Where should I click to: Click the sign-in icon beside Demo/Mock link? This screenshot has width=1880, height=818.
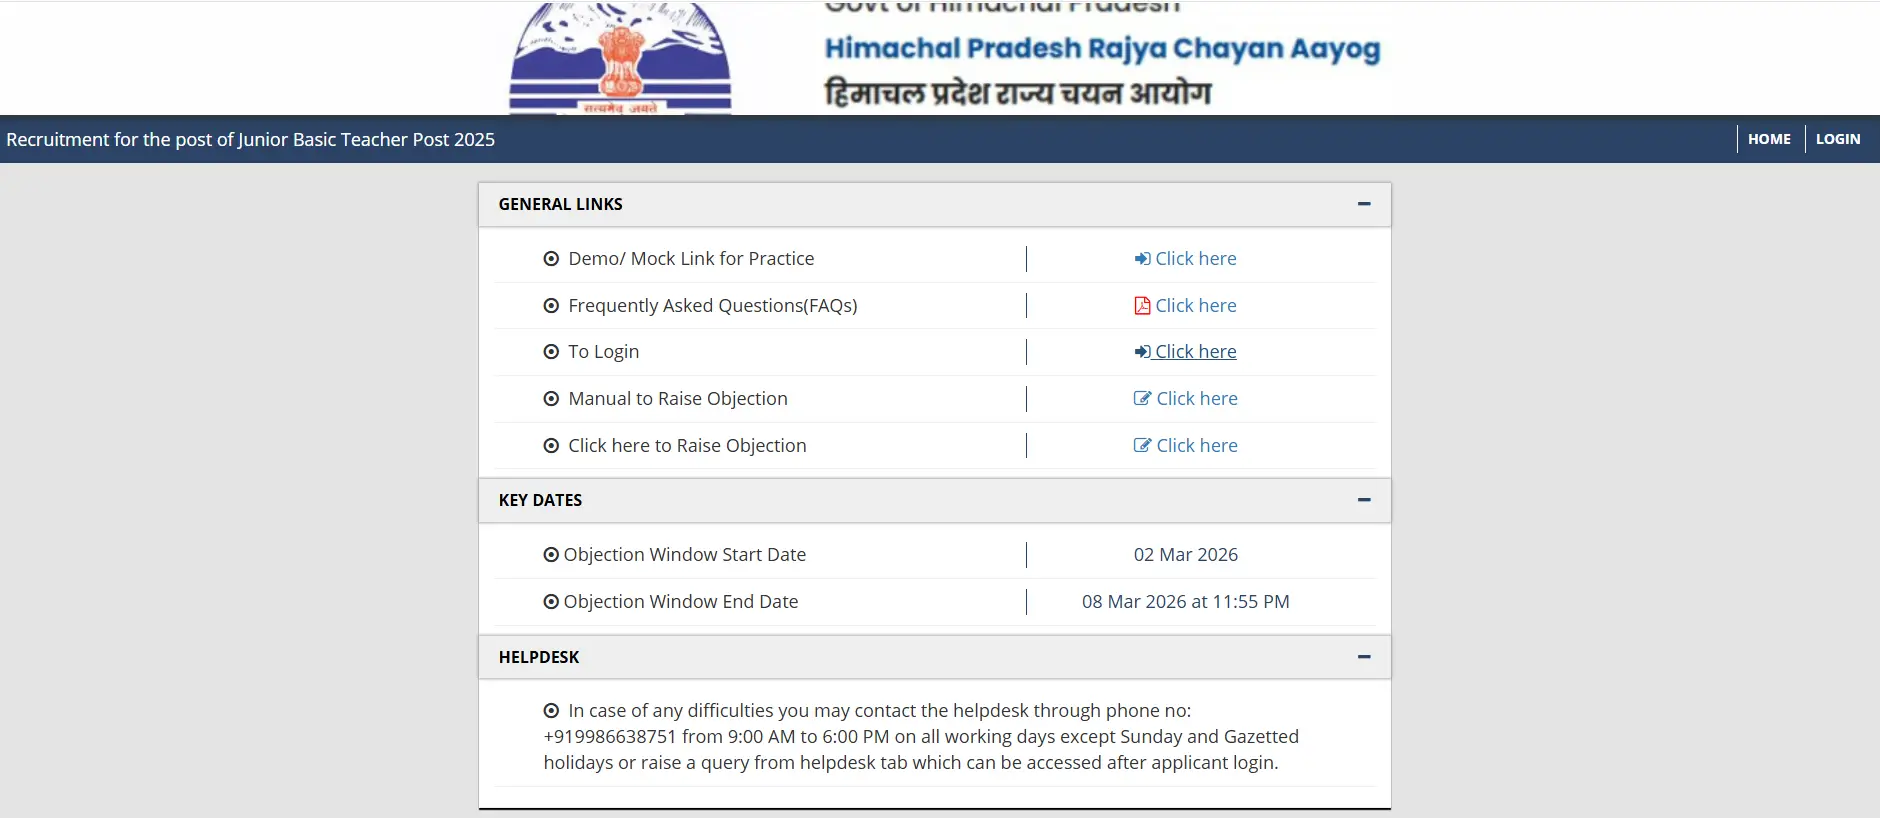pos(1142,259)
